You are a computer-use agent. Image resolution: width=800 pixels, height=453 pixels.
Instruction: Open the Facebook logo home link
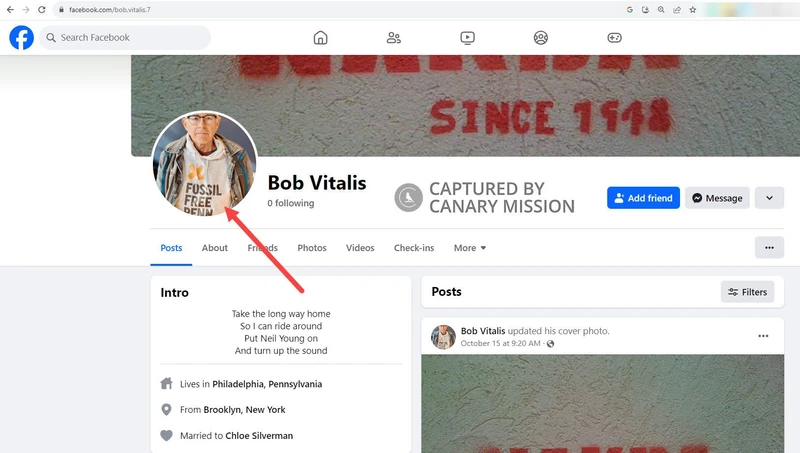tap(21, 38)
